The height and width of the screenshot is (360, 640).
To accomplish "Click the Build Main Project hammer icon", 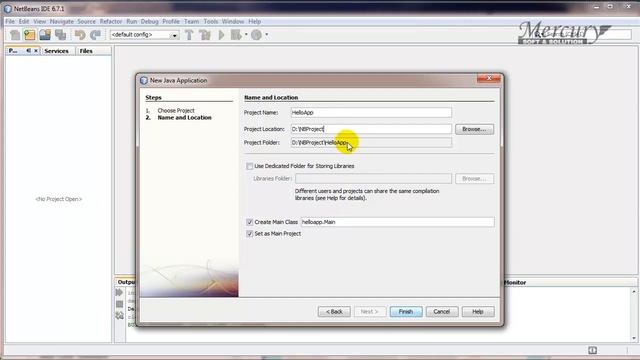I will (189, 35).
